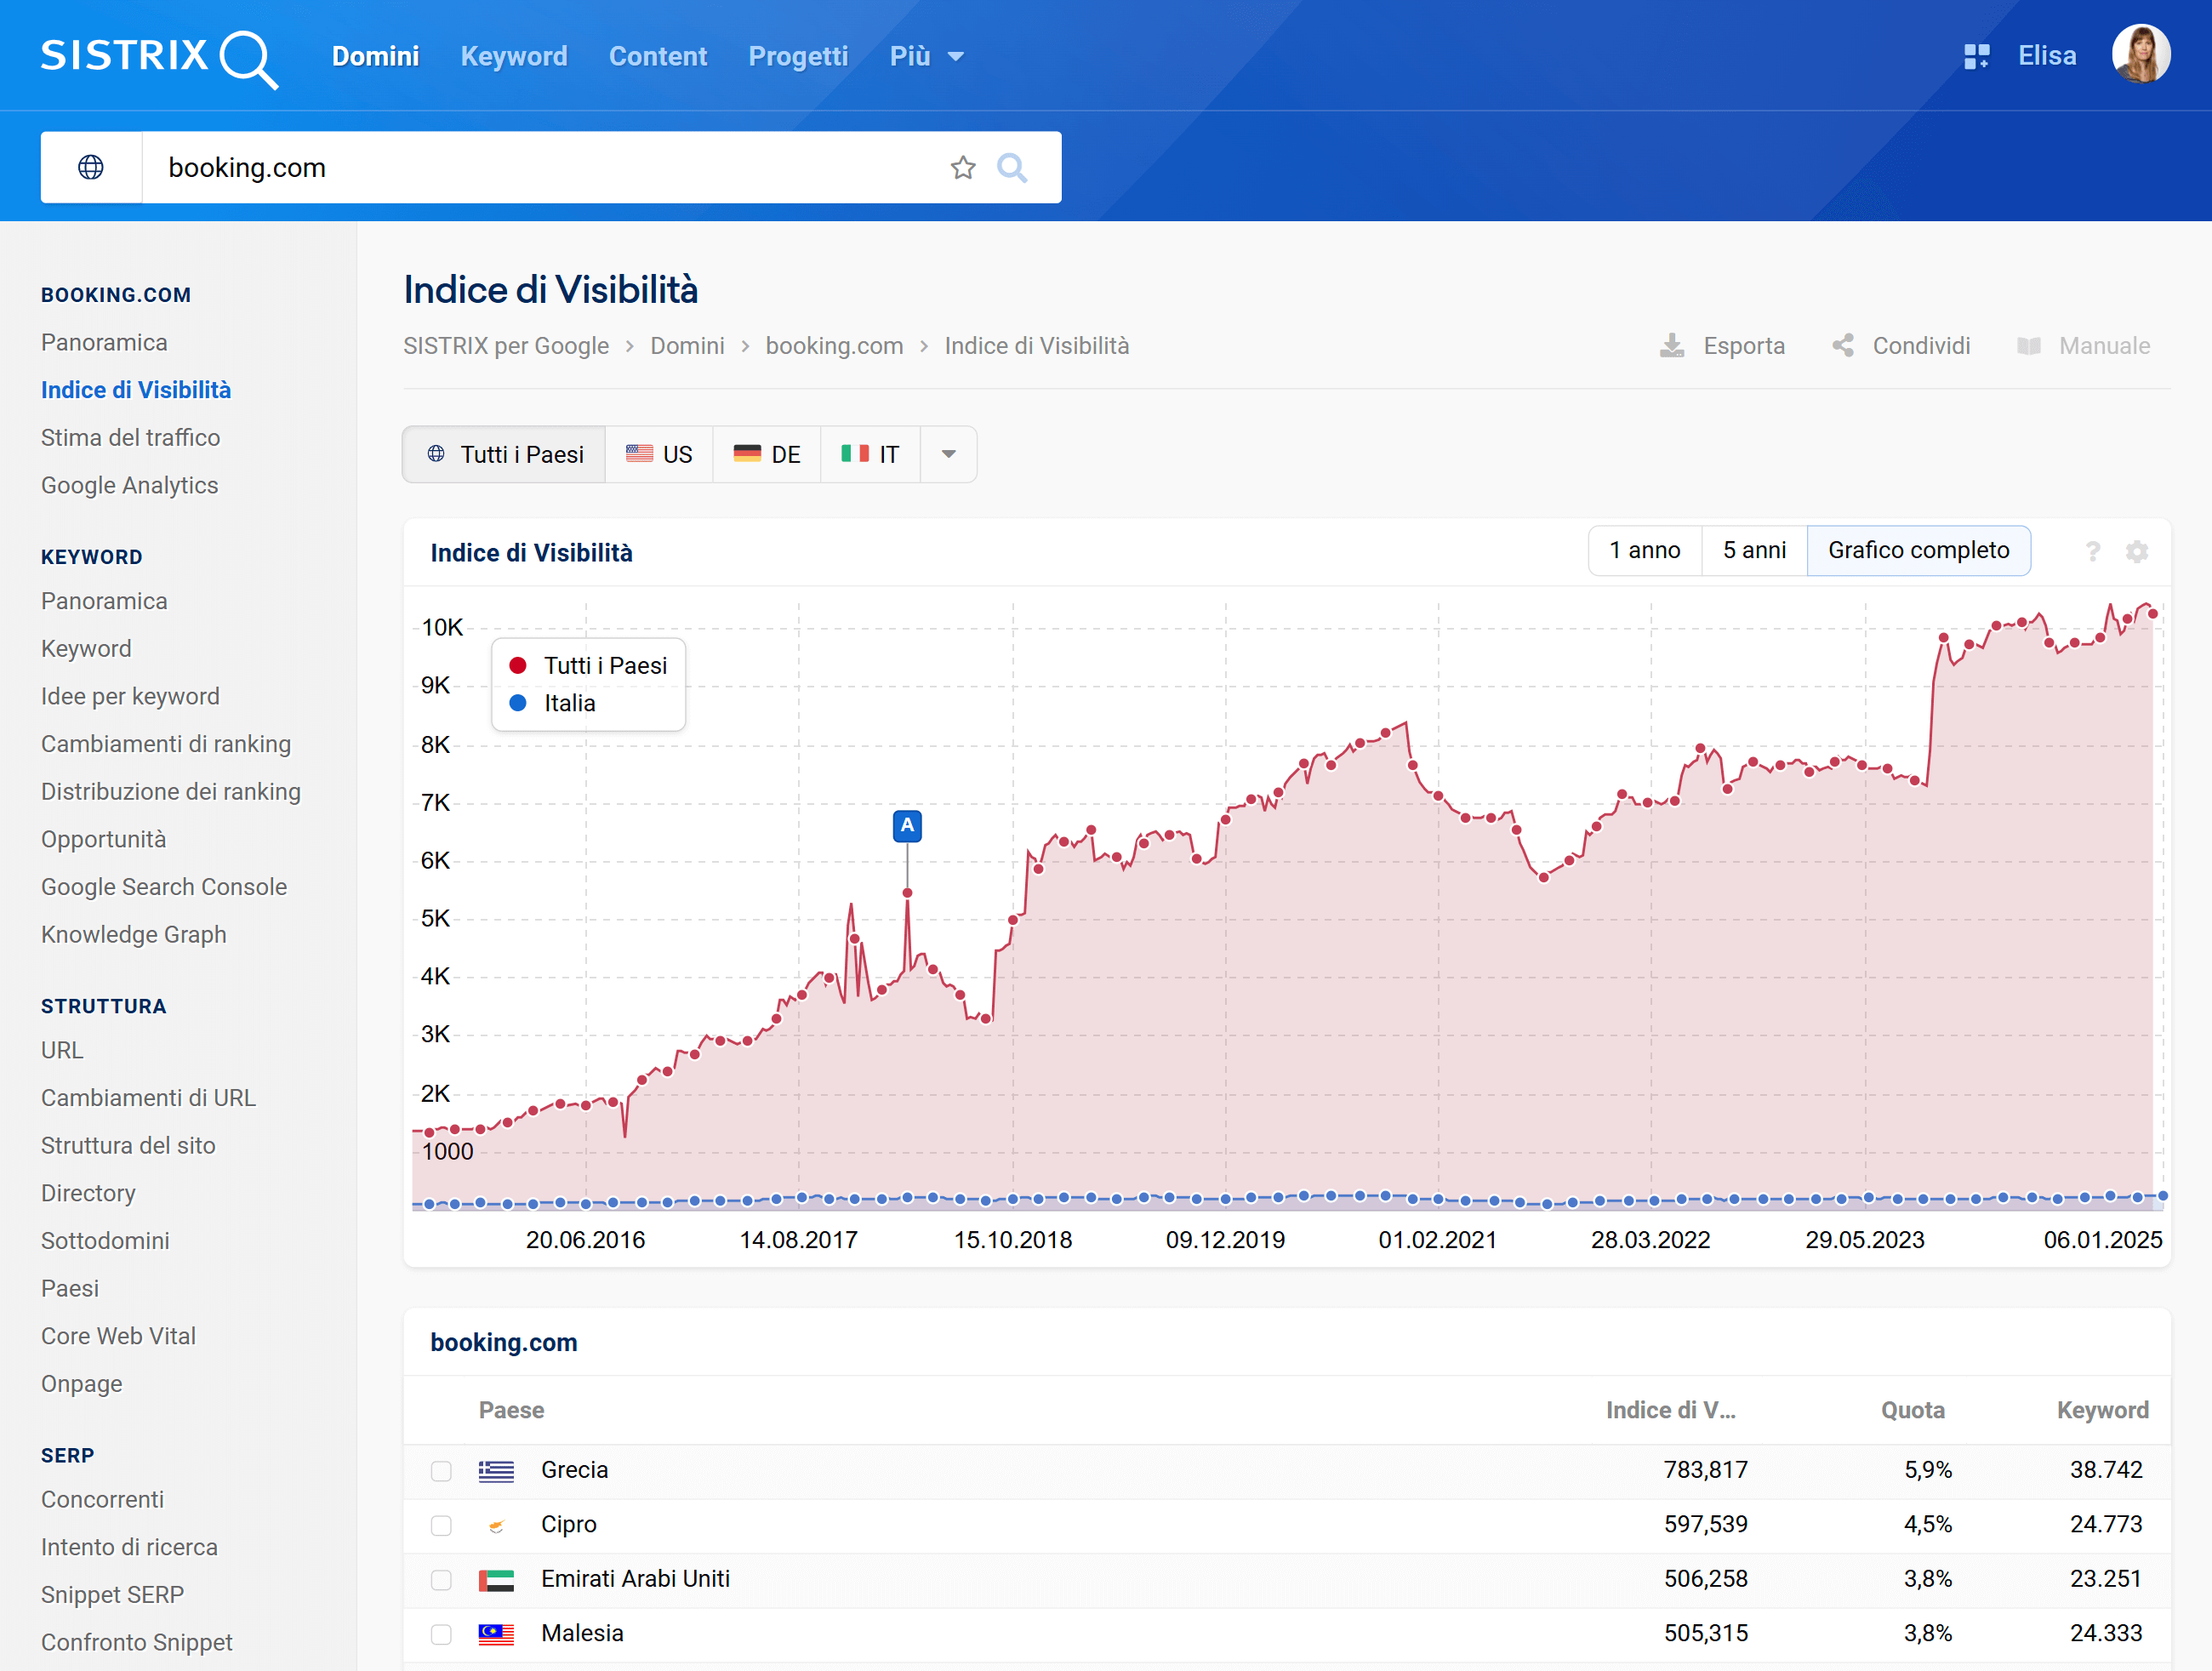Star booking.com as favorite
Screen dimensions: 2212x1671
pyautogui.click(x=962, y=167)
